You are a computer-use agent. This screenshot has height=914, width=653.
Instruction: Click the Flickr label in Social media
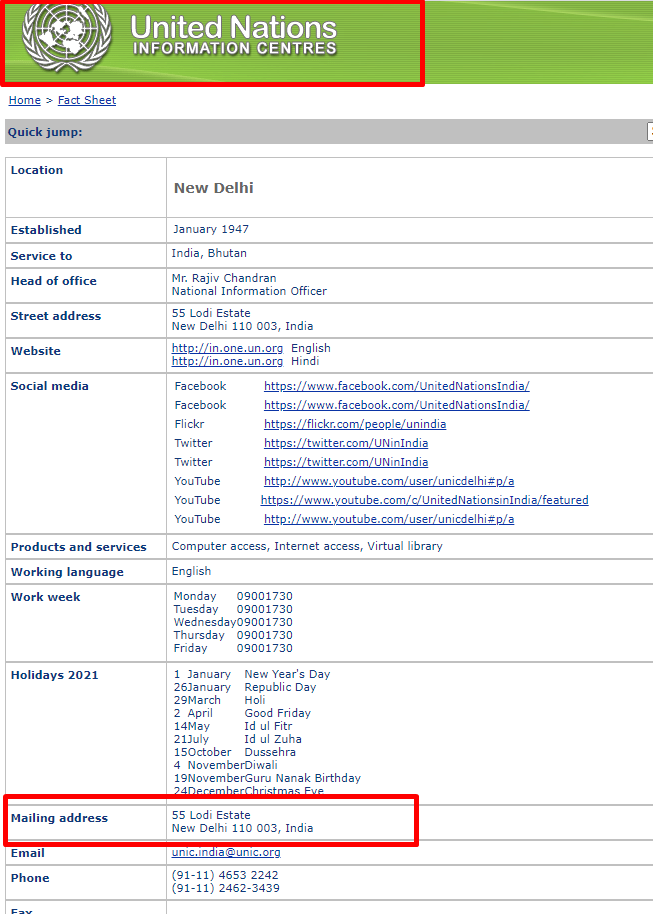coord(189,424)
